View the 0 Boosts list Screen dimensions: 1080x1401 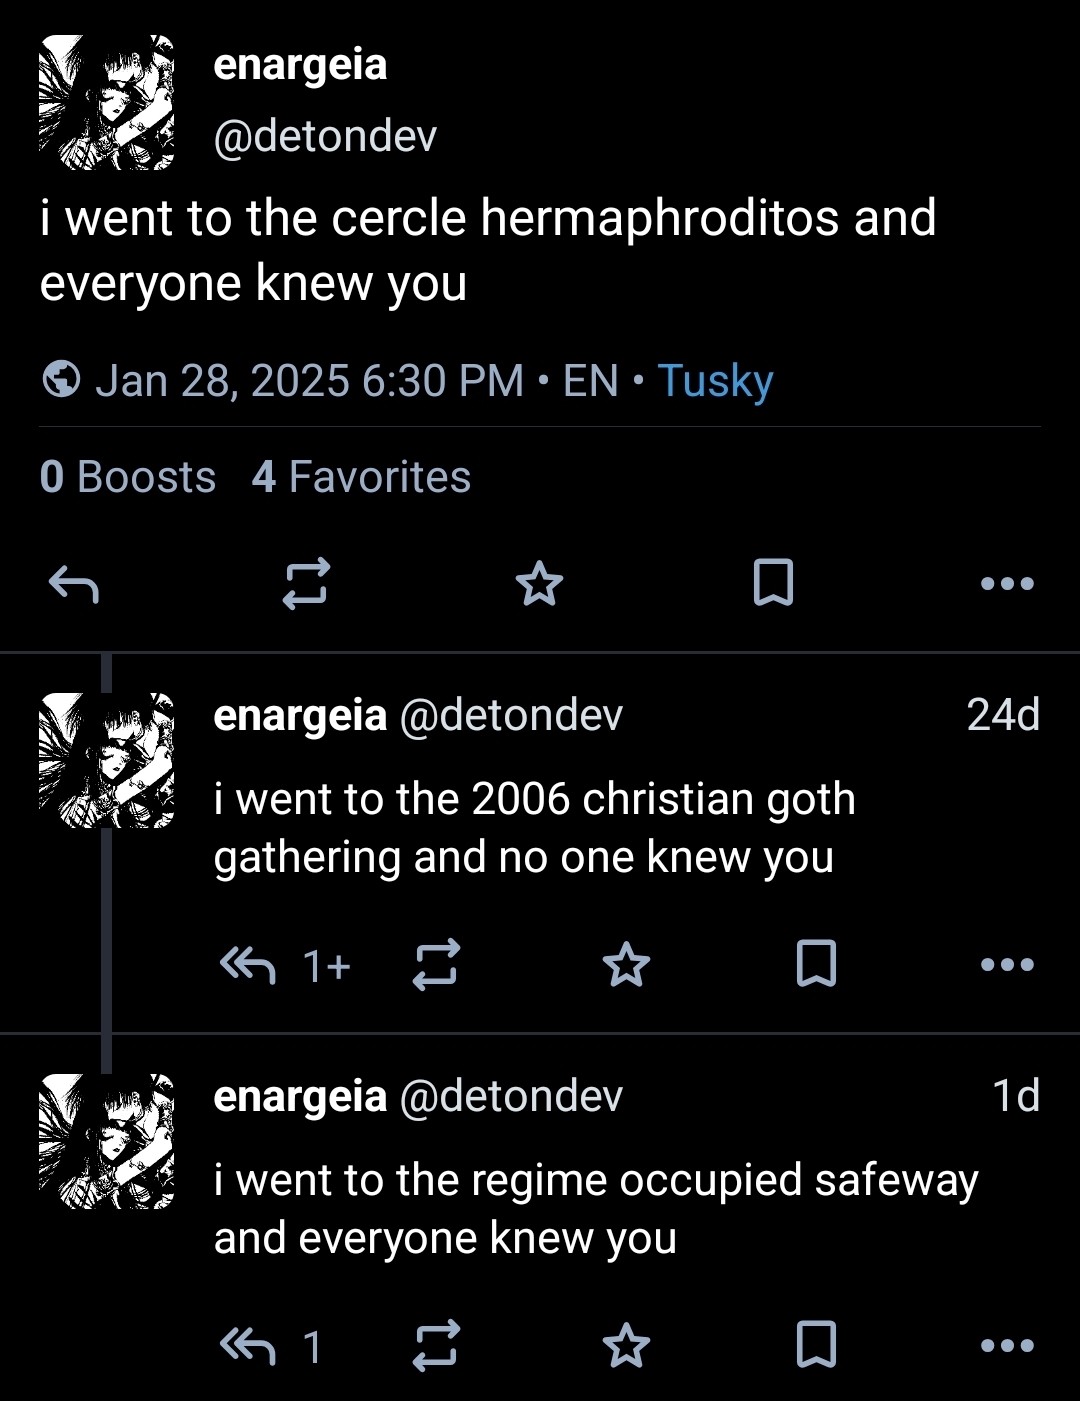coord(128,477)
